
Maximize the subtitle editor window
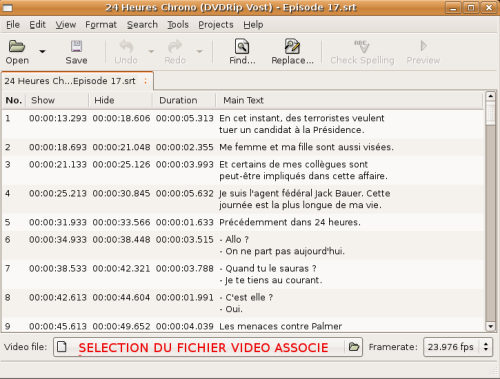[x=471, y=8]
